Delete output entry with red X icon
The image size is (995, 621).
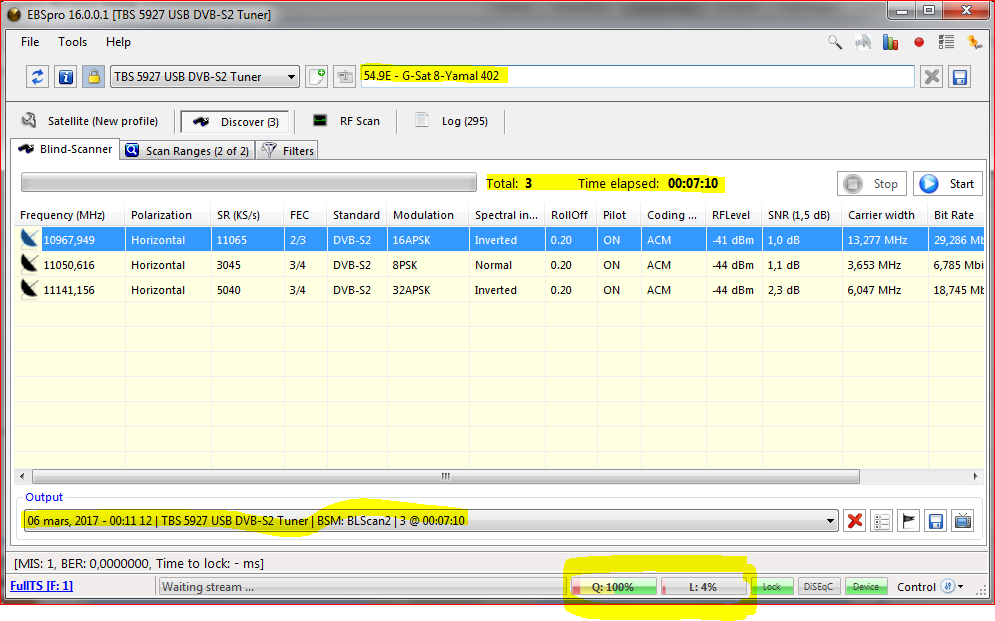tap(855, 520)
